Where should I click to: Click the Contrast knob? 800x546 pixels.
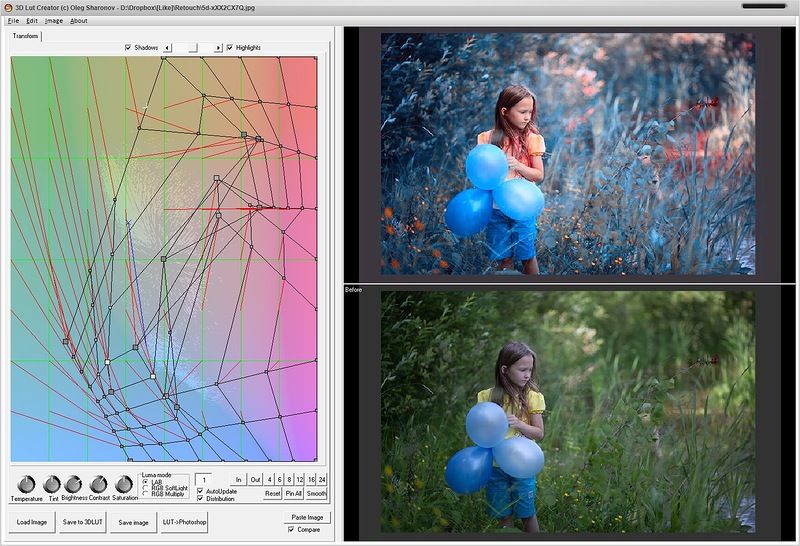pyautogui.click(x=98, y=484)
